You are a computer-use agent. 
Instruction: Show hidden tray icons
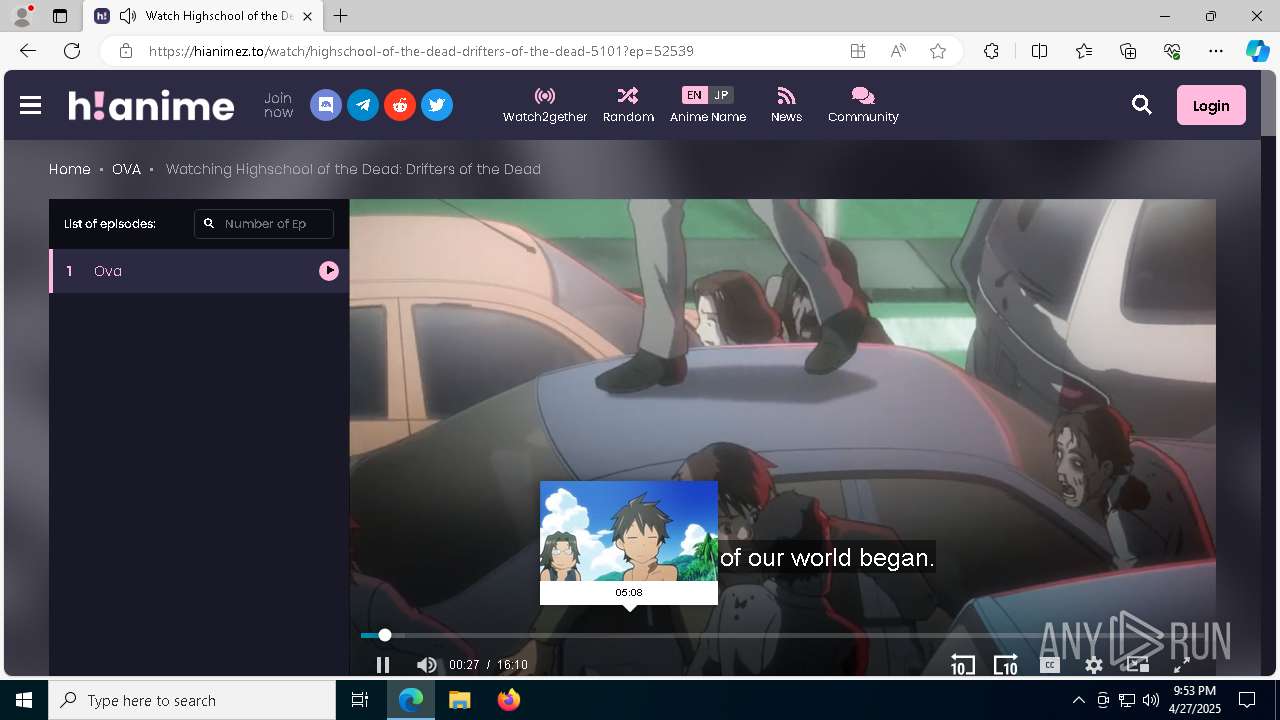[x=1078, y=700]
